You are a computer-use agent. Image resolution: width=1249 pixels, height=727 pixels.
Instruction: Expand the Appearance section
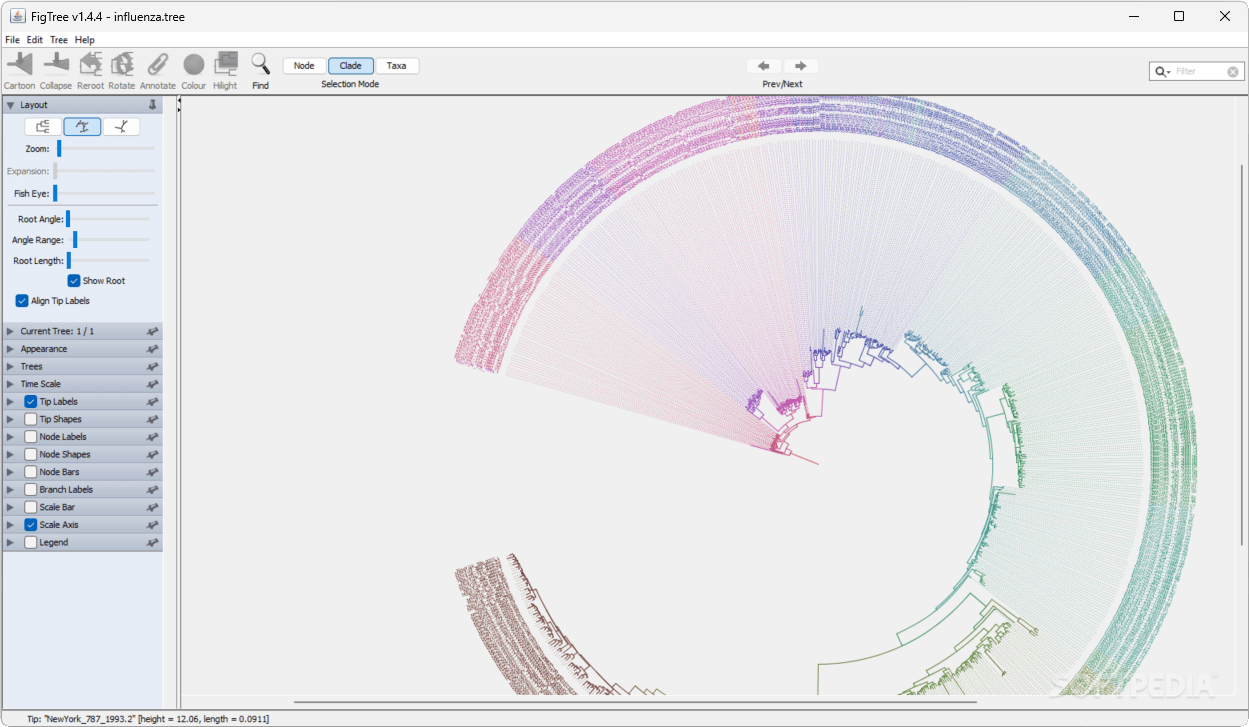[x=11, y=349]
